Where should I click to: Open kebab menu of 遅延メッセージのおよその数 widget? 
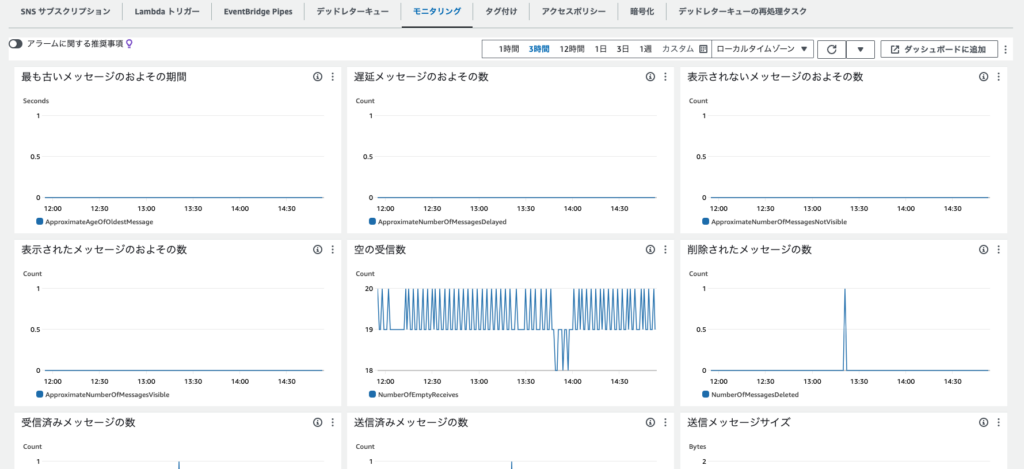coord(665,77)
